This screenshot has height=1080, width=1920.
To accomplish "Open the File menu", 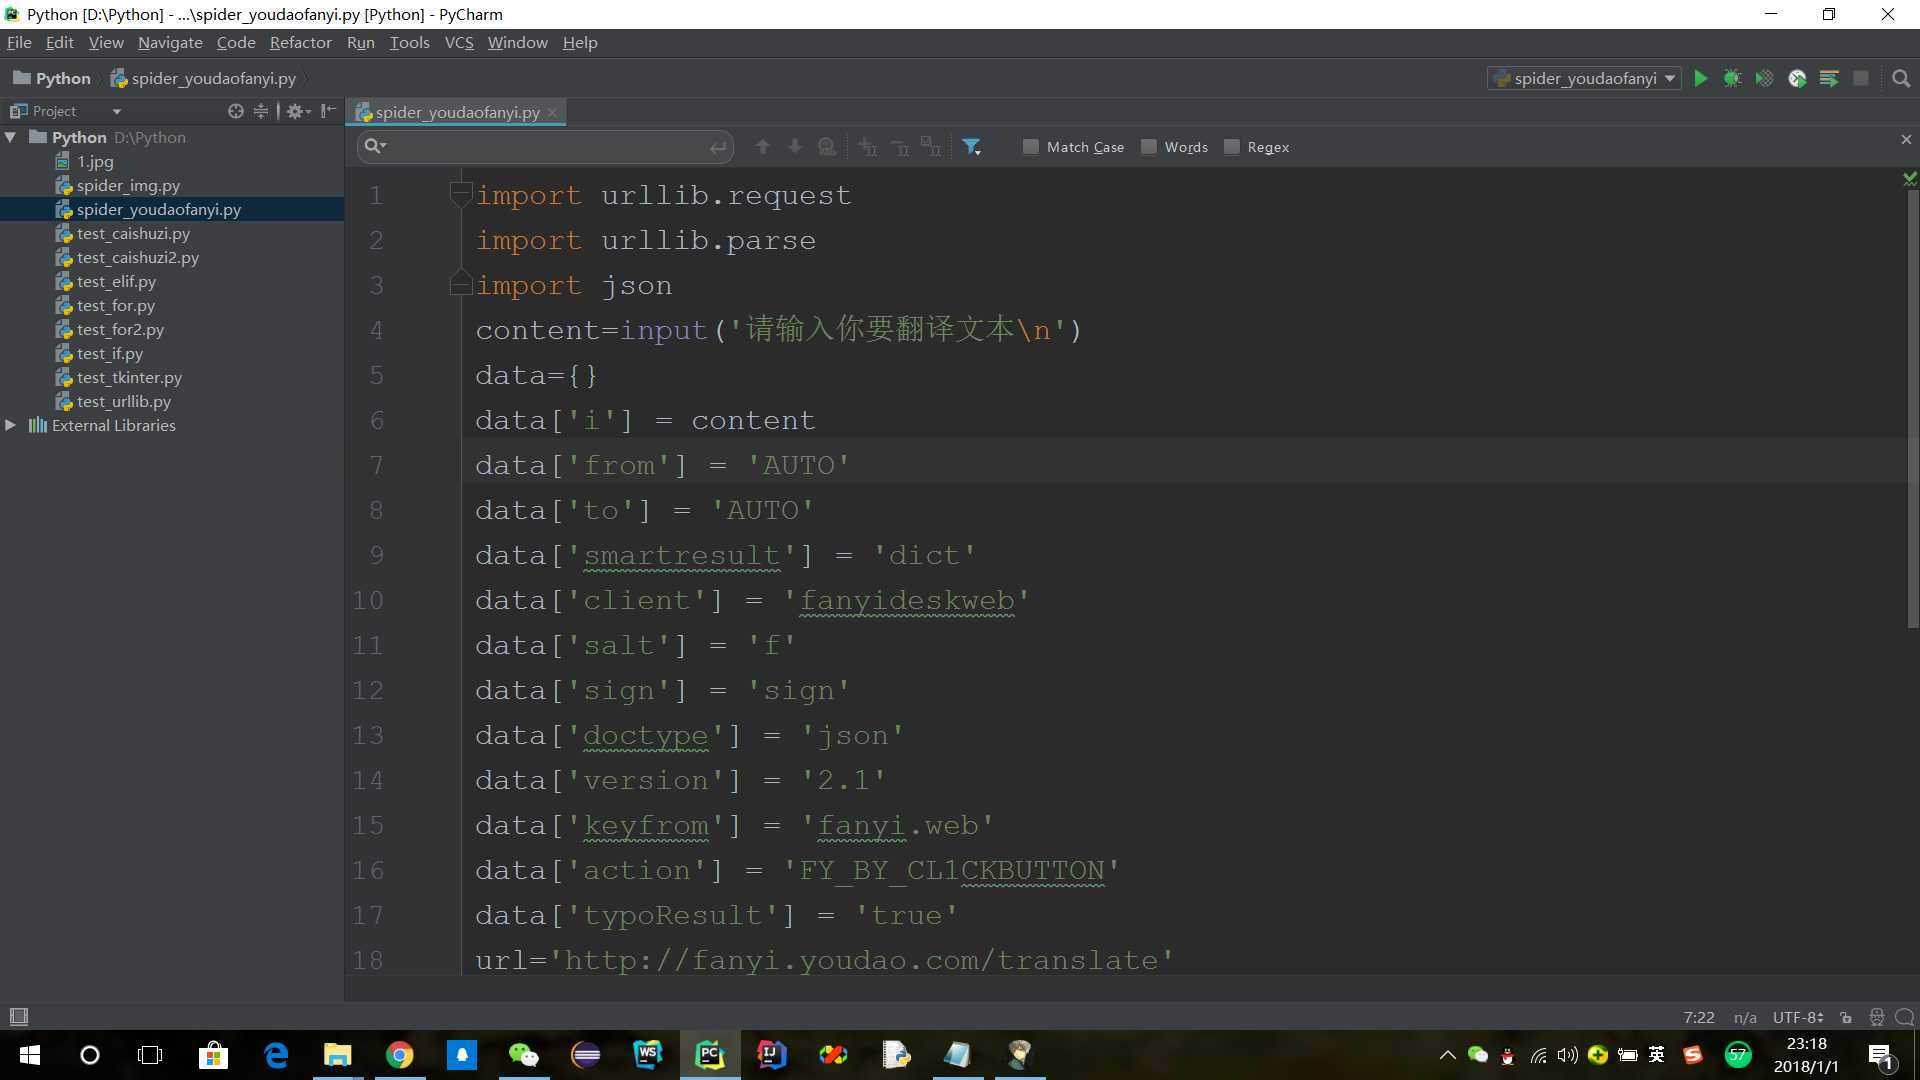I will (x=19, y=42).
